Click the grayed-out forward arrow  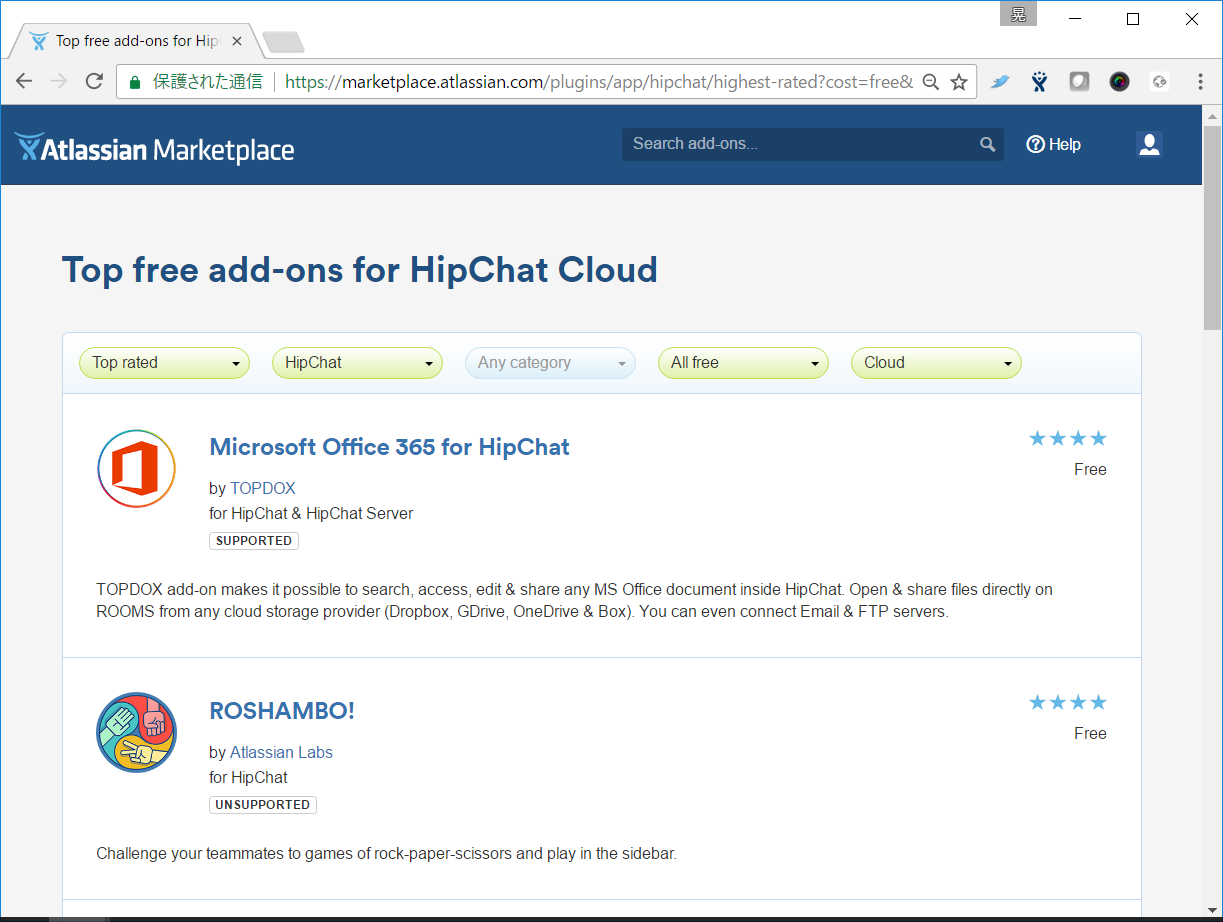[59, 82]
